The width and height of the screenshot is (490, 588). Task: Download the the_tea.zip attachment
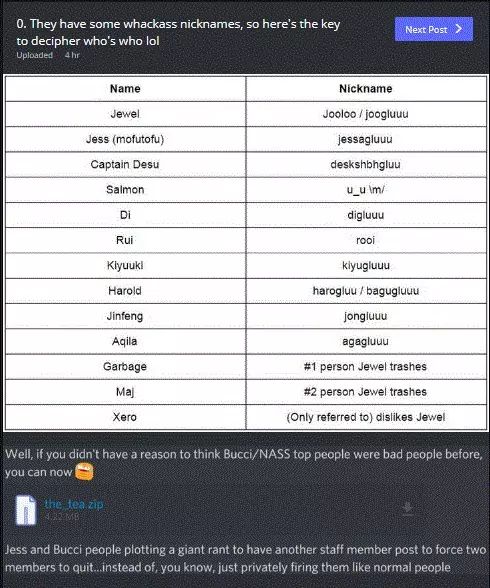pos(408,509)
